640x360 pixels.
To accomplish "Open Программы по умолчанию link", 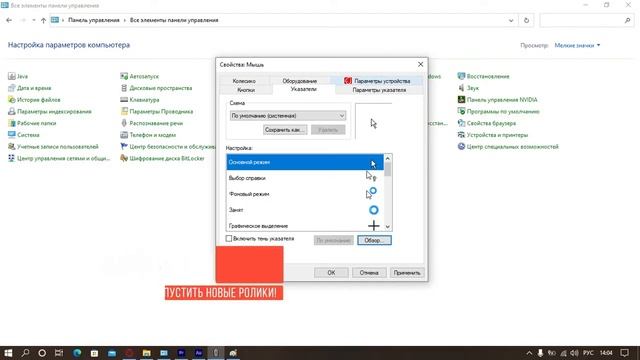I will pyautogui.click(x=498, y=111).
